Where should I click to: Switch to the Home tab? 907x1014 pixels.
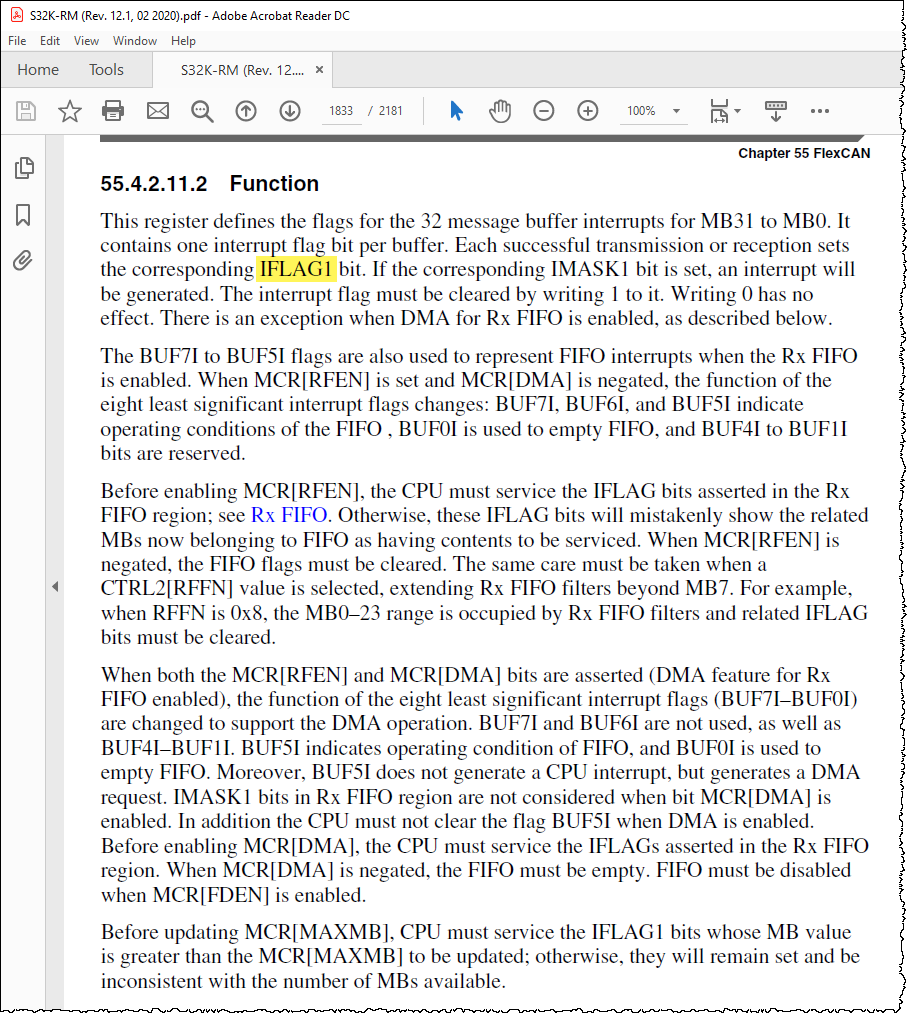click(x=38, y=69)
